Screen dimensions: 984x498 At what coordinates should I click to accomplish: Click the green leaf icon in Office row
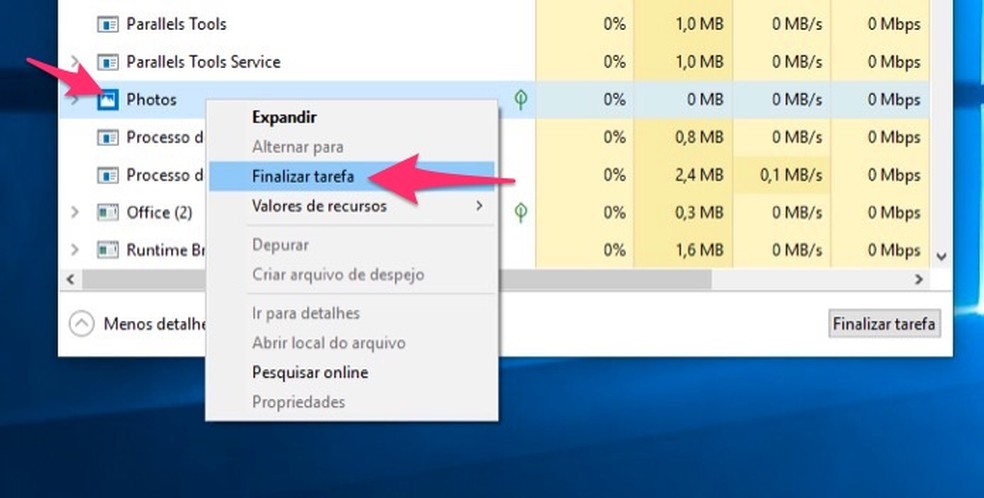pyautogui.click(x=520, y=212)
